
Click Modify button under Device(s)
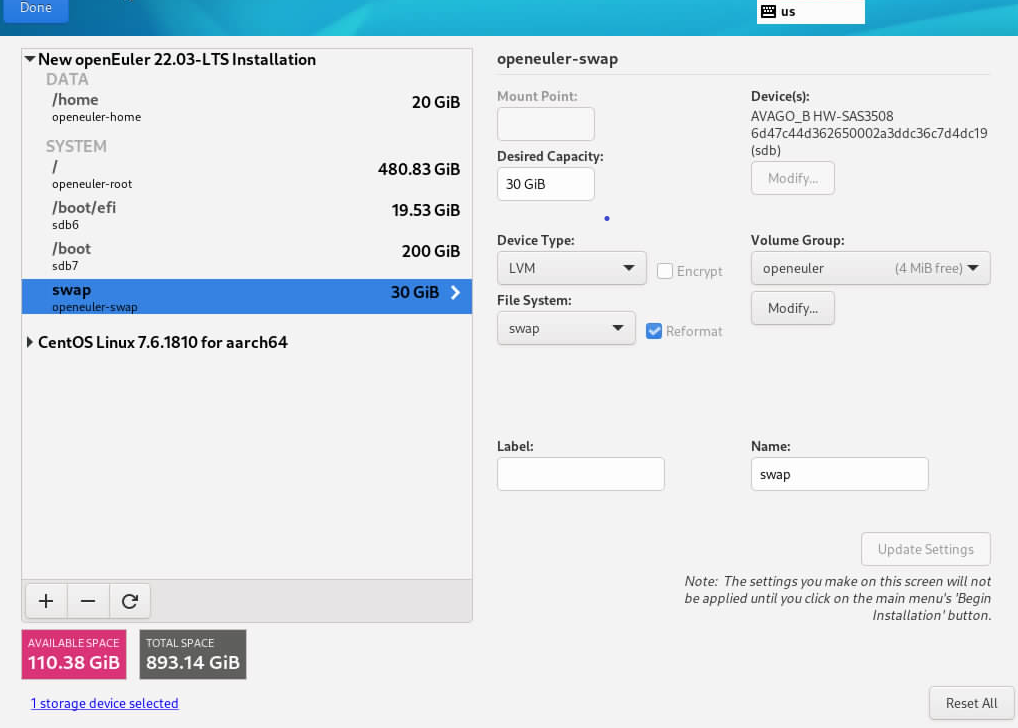793,178
